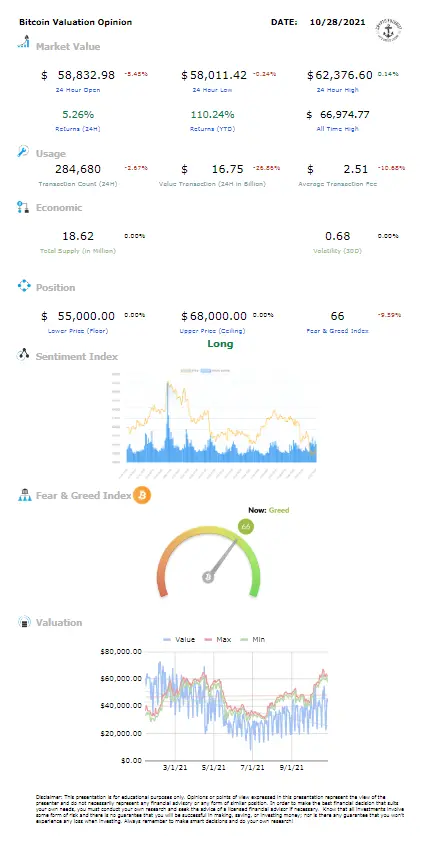
Task: Click the 55,000.00 lower price value
Action: [86, 316]
